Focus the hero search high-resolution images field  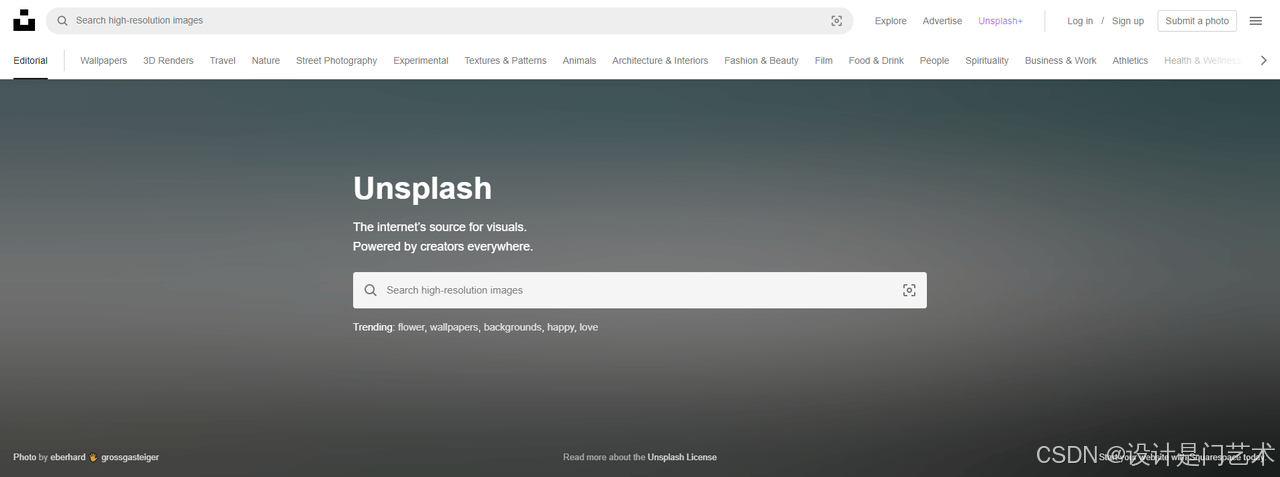(x=640, y=290)
